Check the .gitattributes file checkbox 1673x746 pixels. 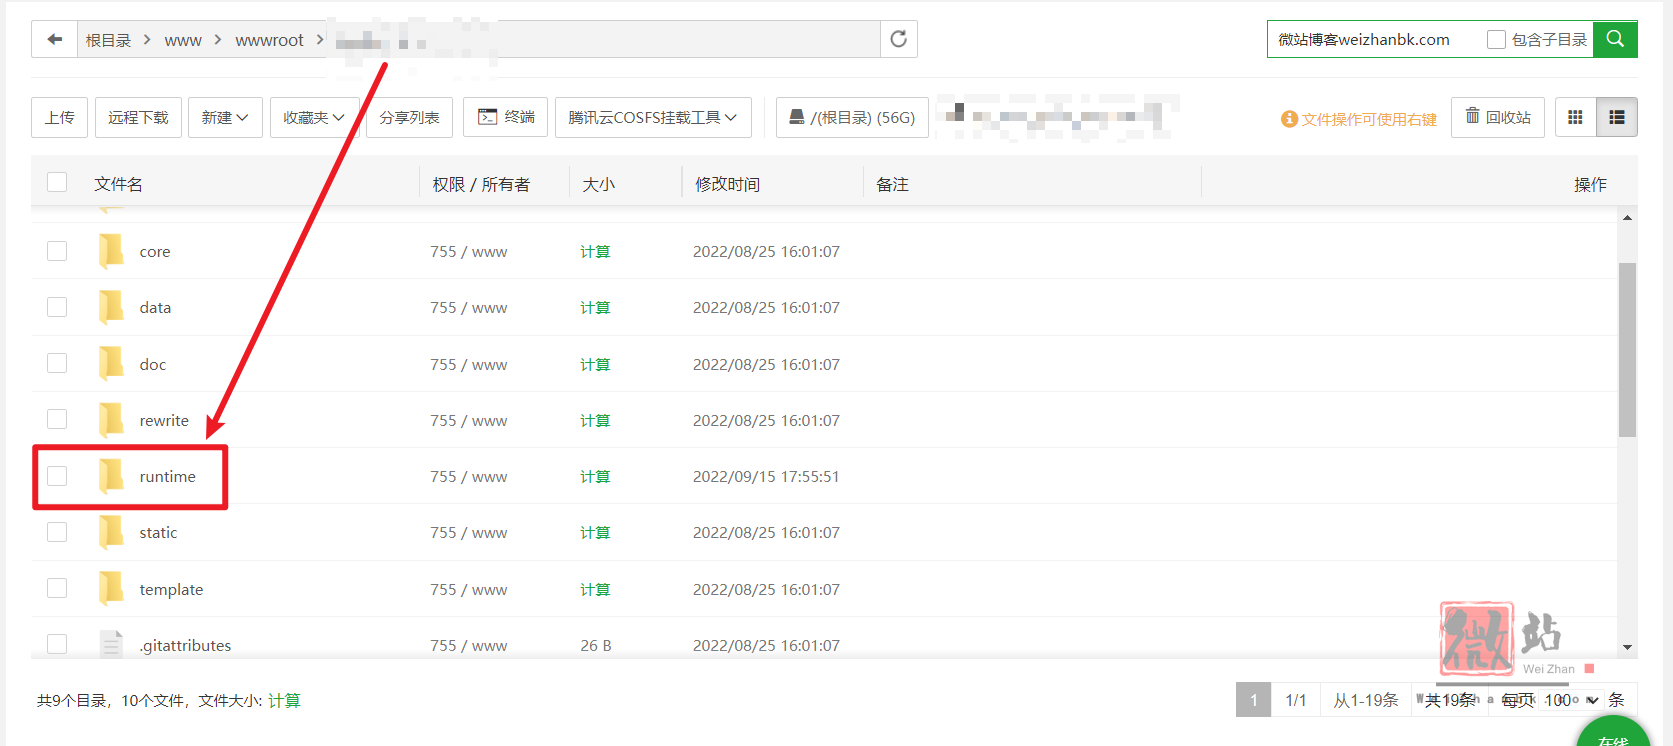click(x=57, y=644)
